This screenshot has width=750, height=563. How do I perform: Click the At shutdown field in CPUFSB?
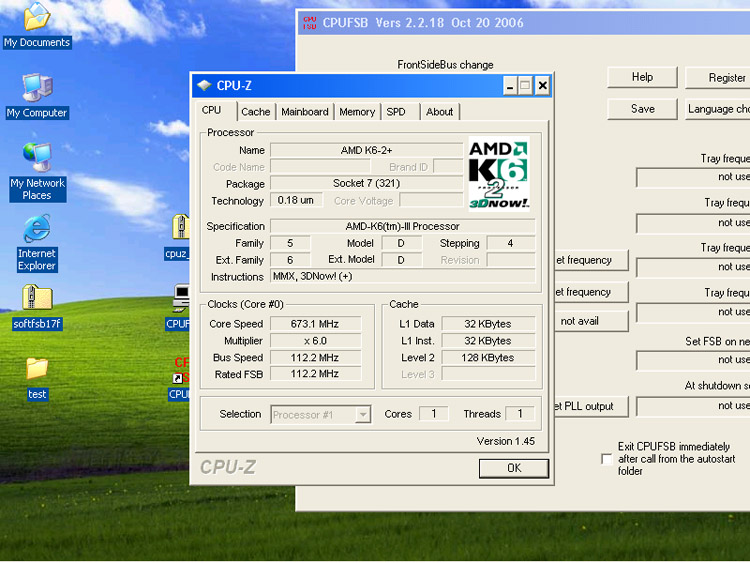pos(693,406)
